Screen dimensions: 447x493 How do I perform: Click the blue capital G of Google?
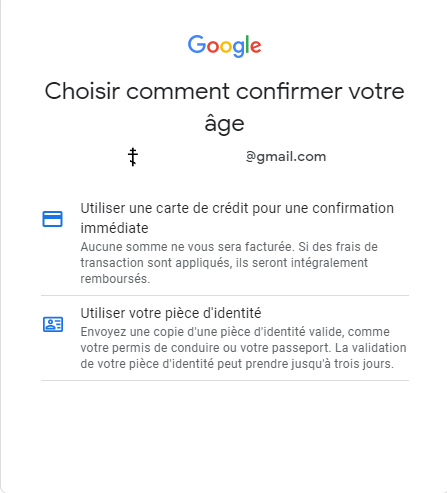click(x=197, y=44)
